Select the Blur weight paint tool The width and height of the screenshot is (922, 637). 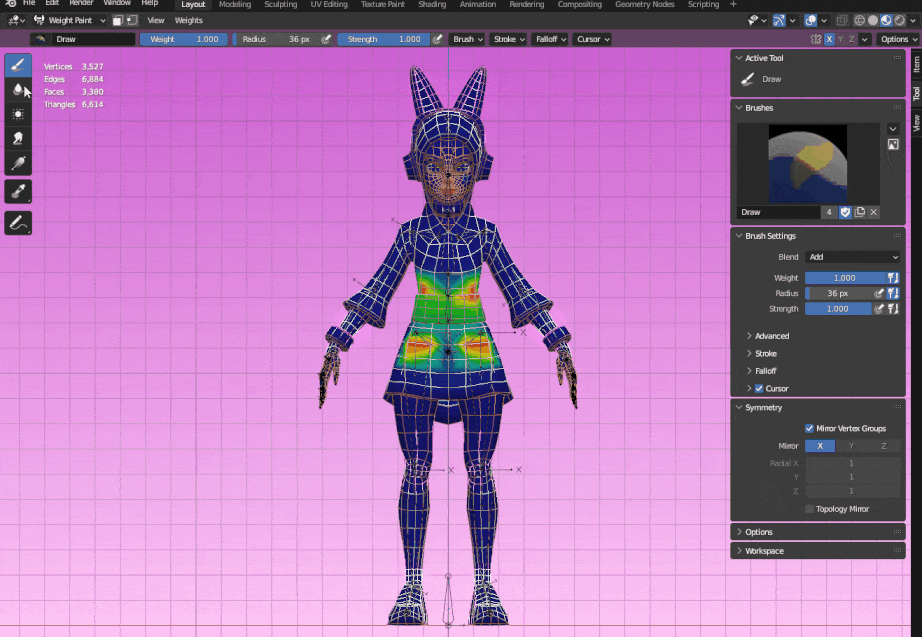click(18, 90)
